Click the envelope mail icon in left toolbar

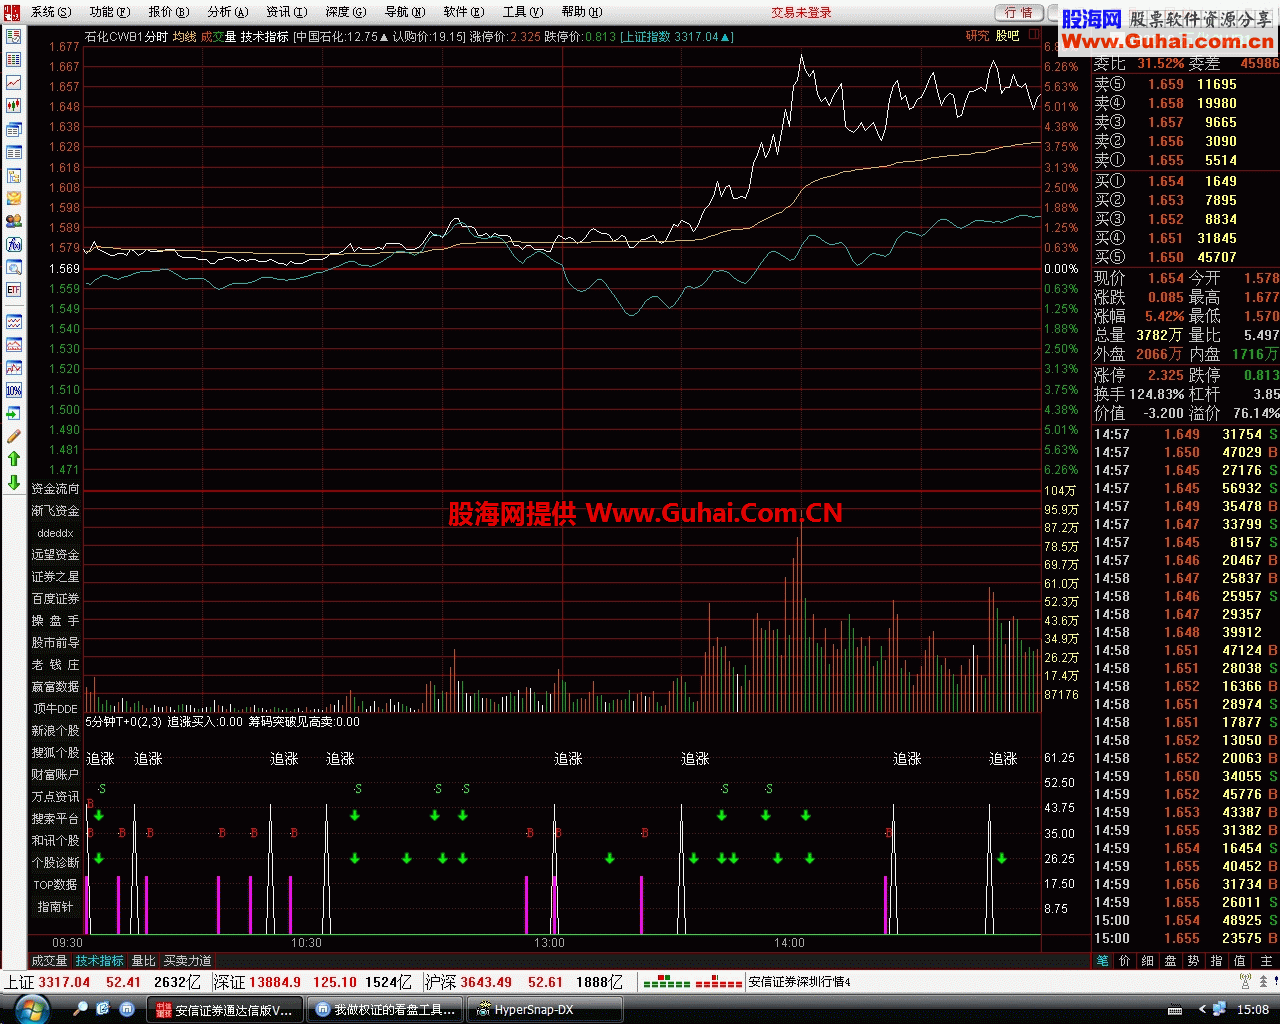tap(14, 198)
